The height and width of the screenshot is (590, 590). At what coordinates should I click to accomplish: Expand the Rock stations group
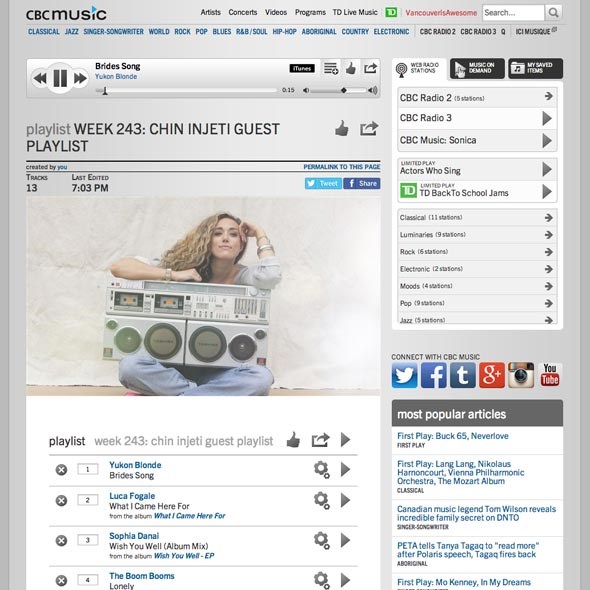(x=477, y=252)
